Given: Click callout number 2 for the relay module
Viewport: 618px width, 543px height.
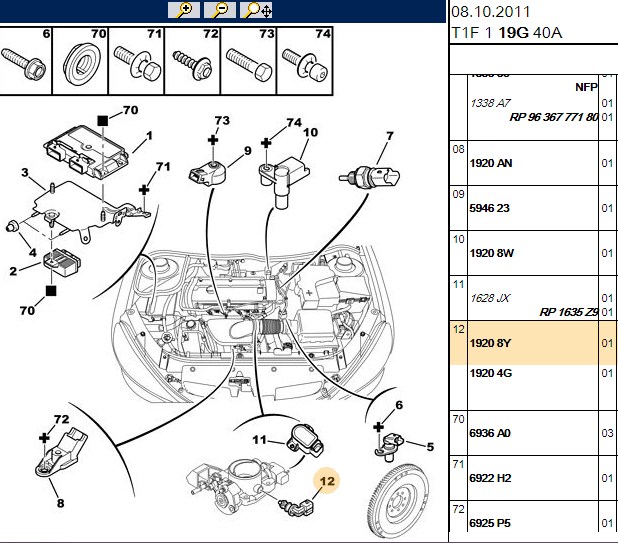Looking at the screenshot, I should (x=13, y=271).
